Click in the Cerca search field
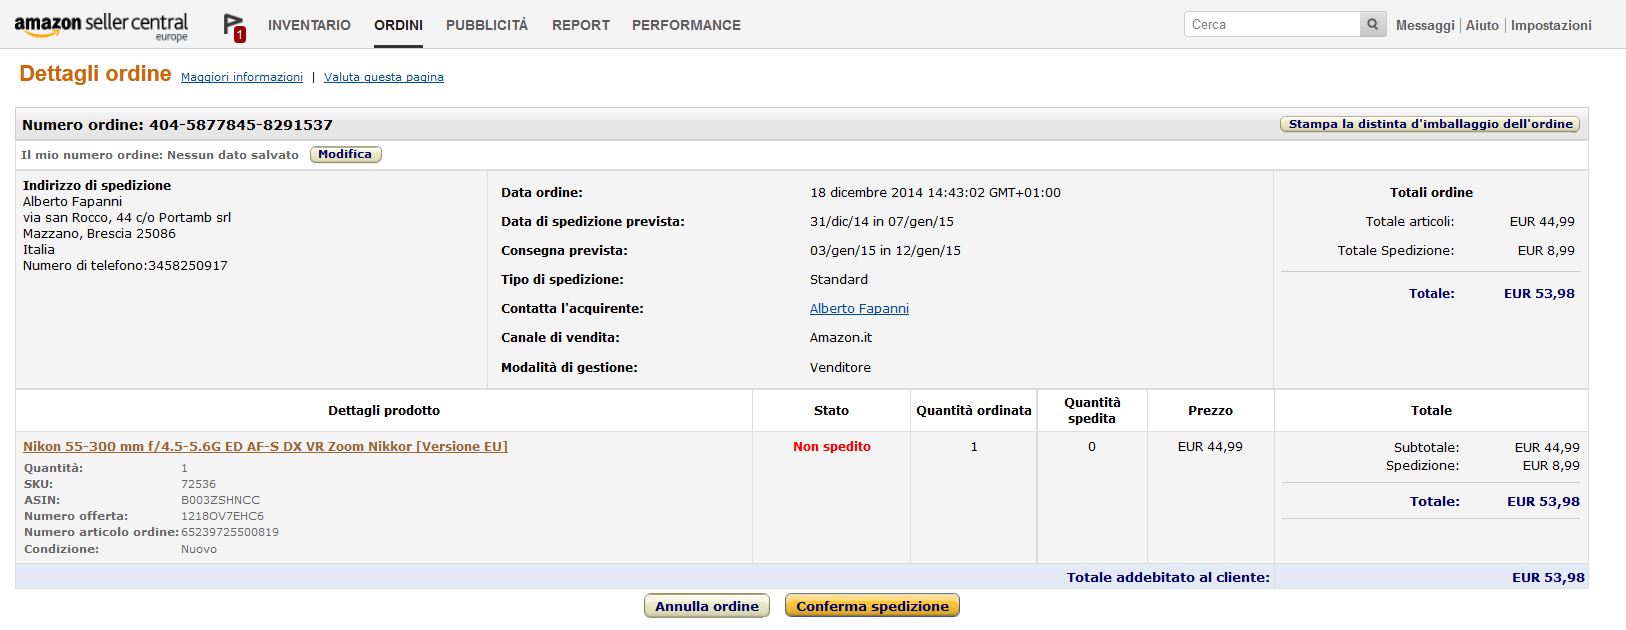The image size is (1626, 630). click(x=1272, y=25)
